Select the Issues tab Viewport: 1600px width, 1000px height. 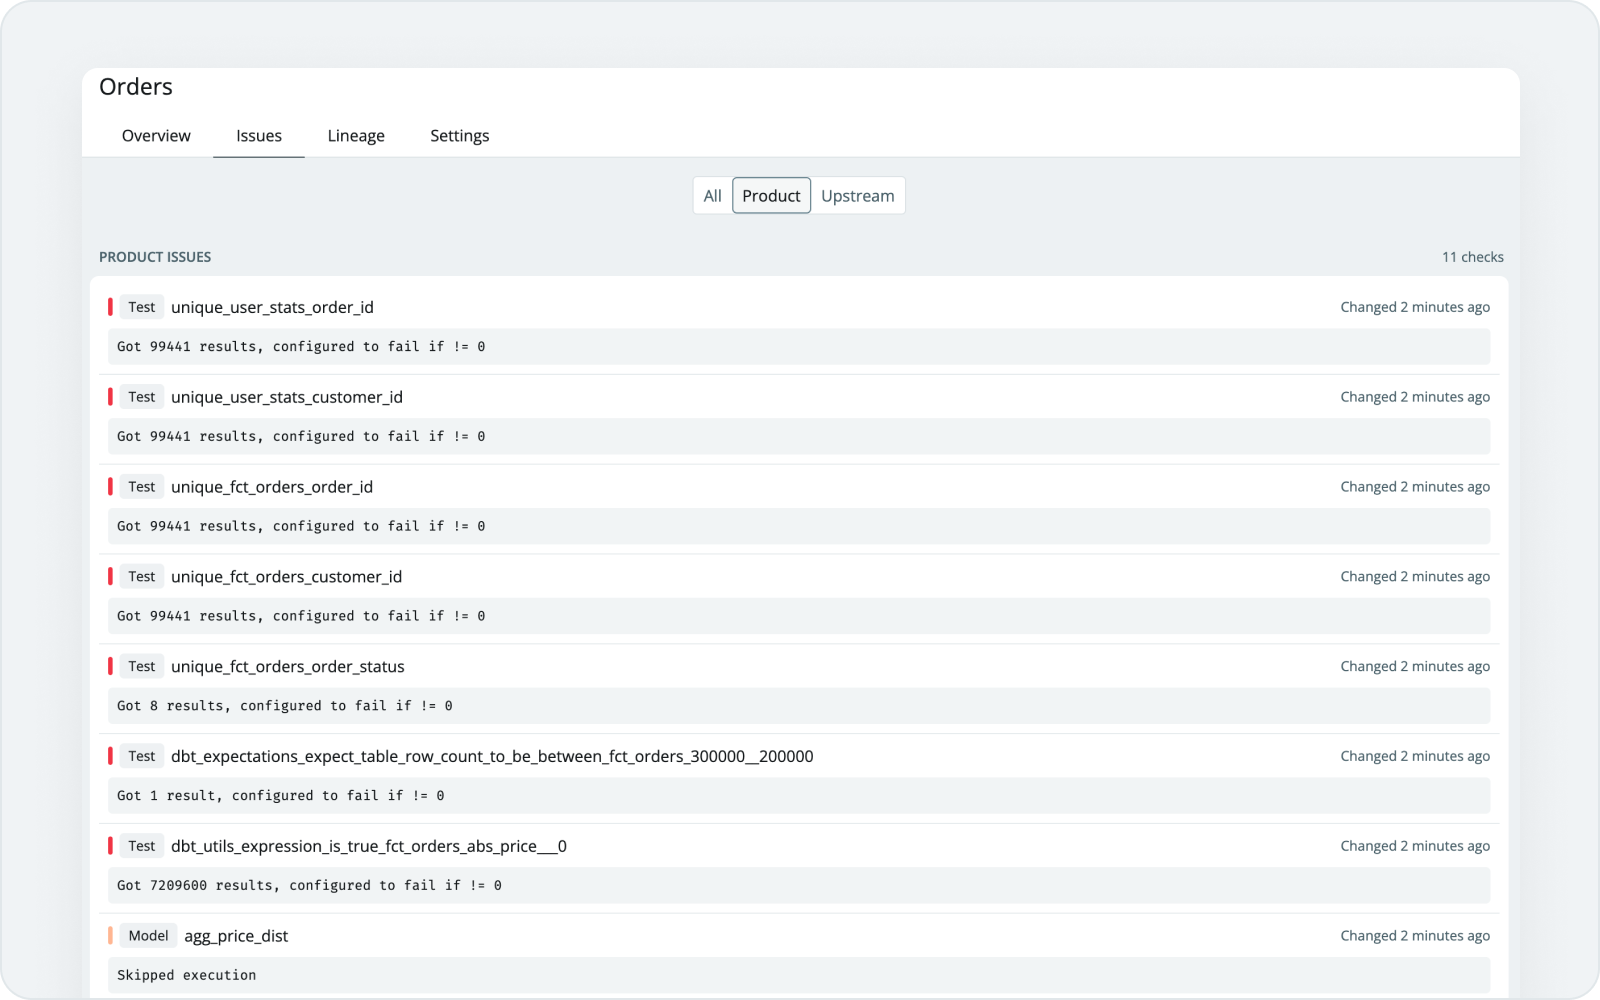pyautogui.click(x=259, y=136)
